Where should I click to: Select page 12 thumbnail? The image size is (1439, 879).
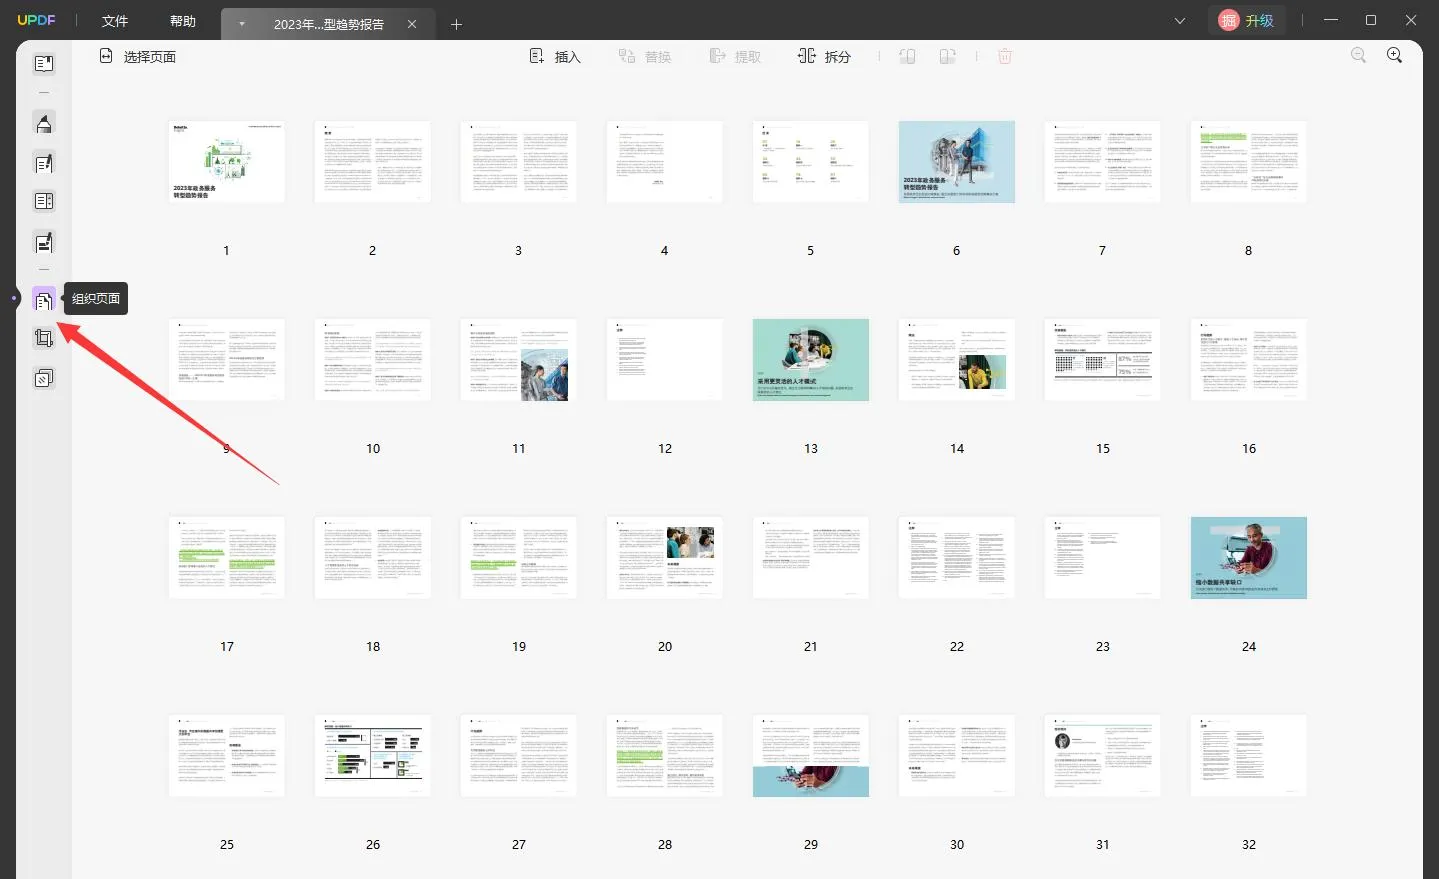665,360
